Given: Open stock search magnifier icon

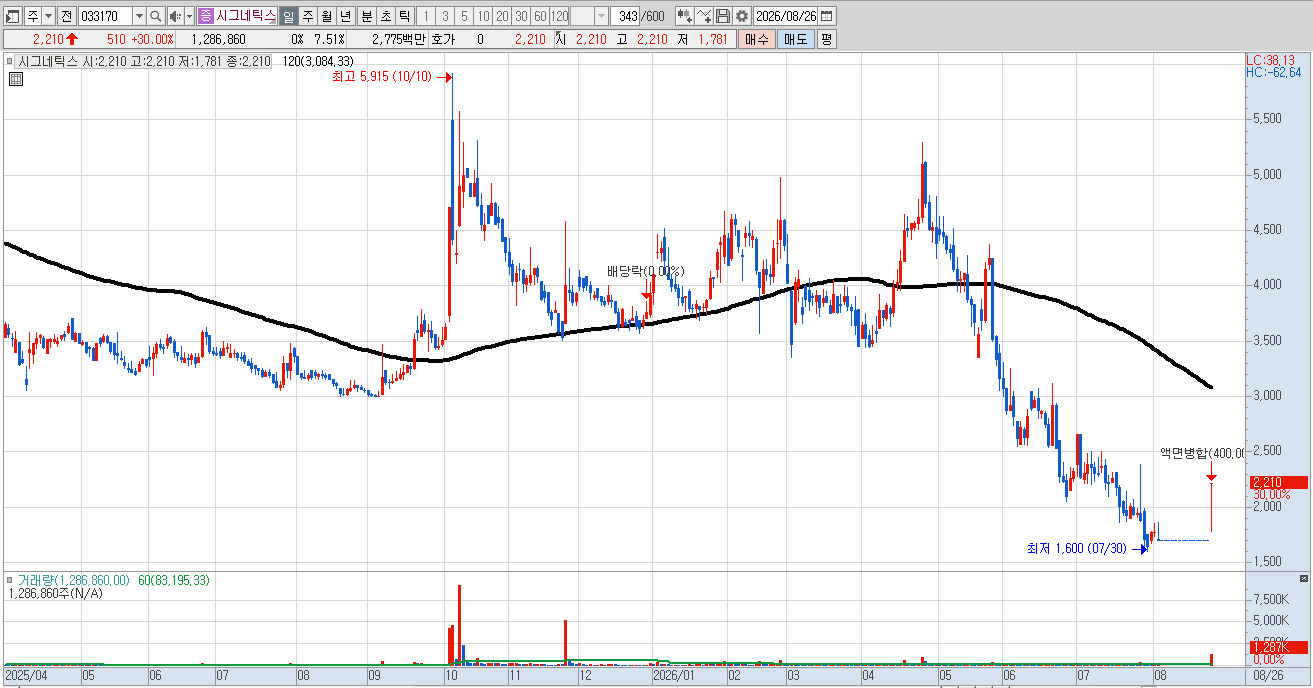Looking at the screenshot, I should (156, 16).
